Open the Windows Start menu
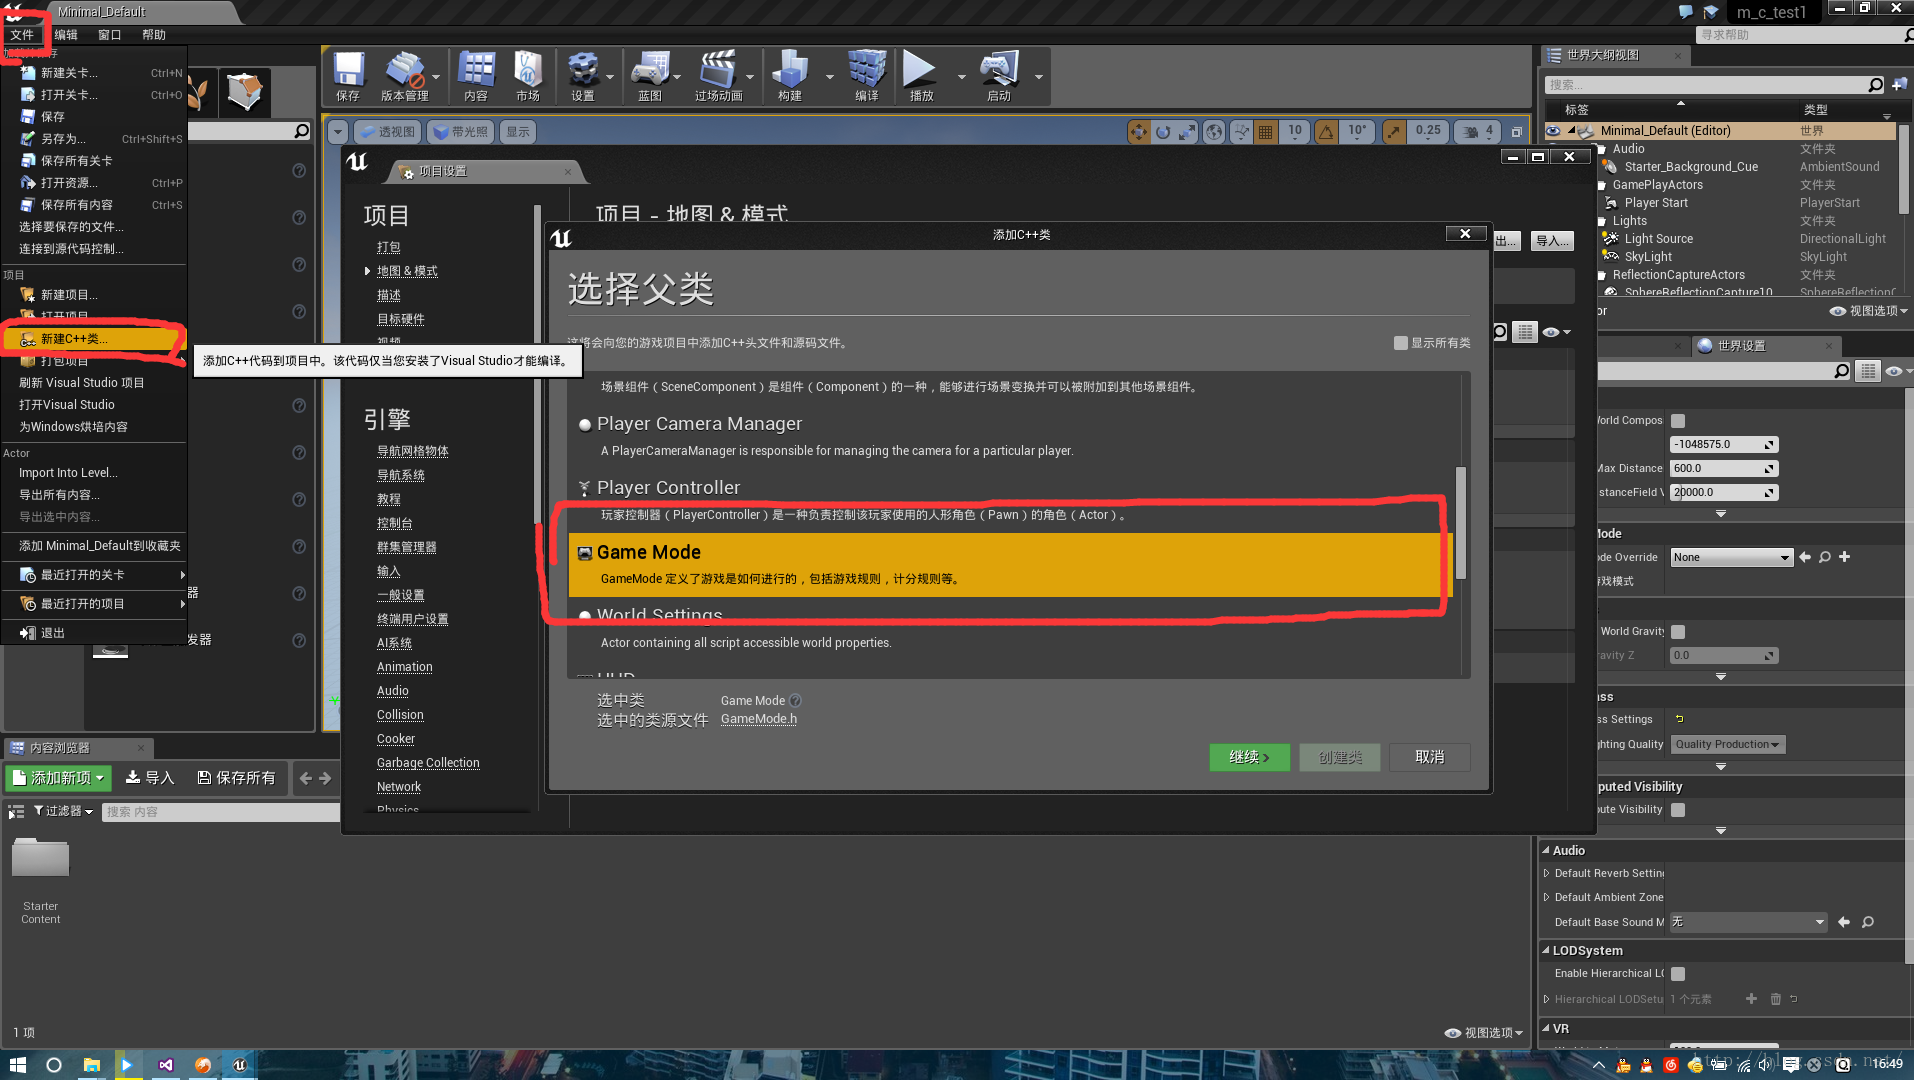The image size is (1914, 1080). click(x=17, y=1065)
